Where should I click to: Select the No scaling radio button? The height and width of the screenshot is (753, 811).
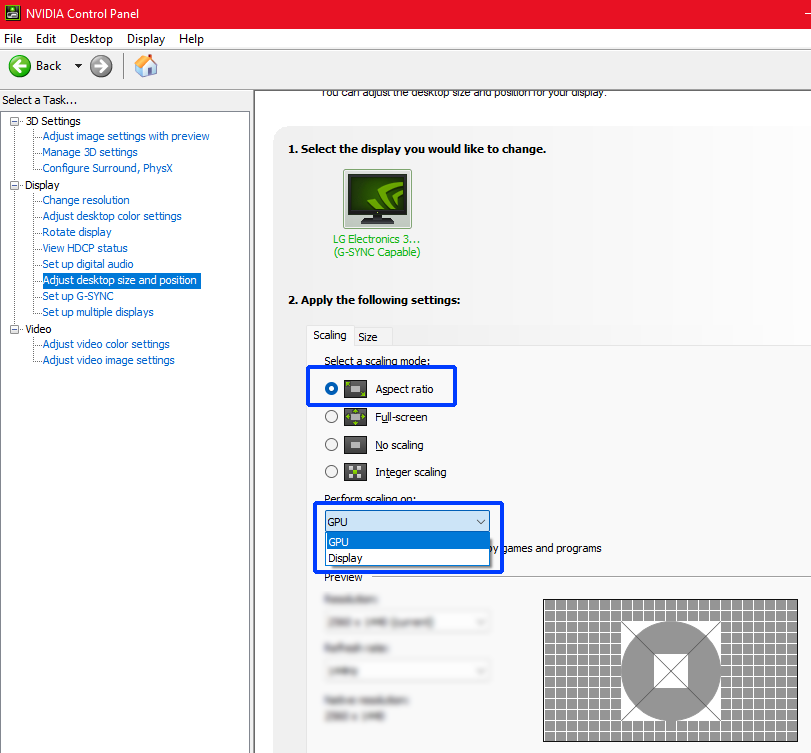tap(332, 444)
